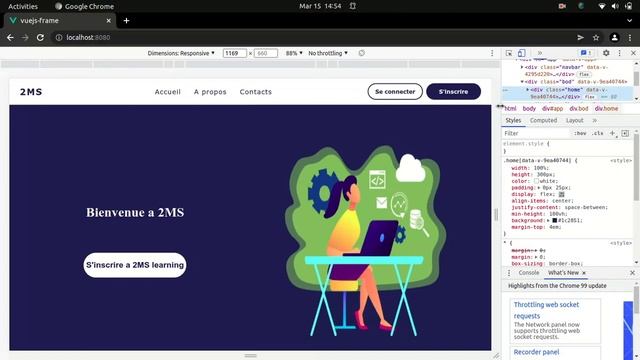Open device toolbar more options menu
640x360 pixels.
pyautogui.click(x=492, y=53)
